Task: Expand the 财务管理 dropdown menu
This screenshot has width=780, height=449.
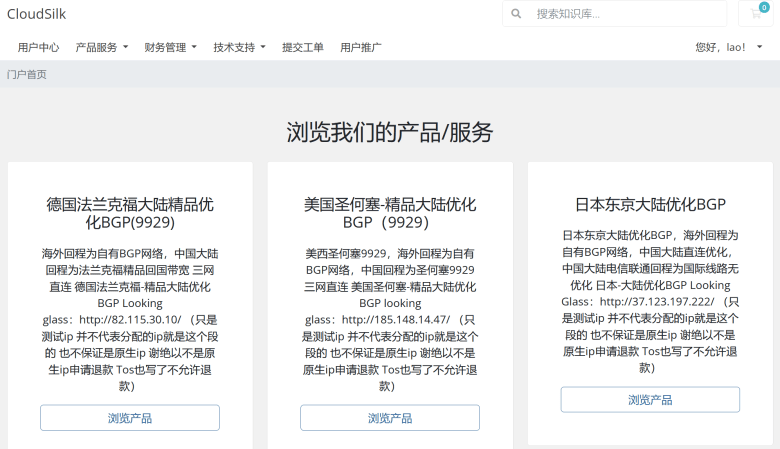Action: (x=170, y=47)
